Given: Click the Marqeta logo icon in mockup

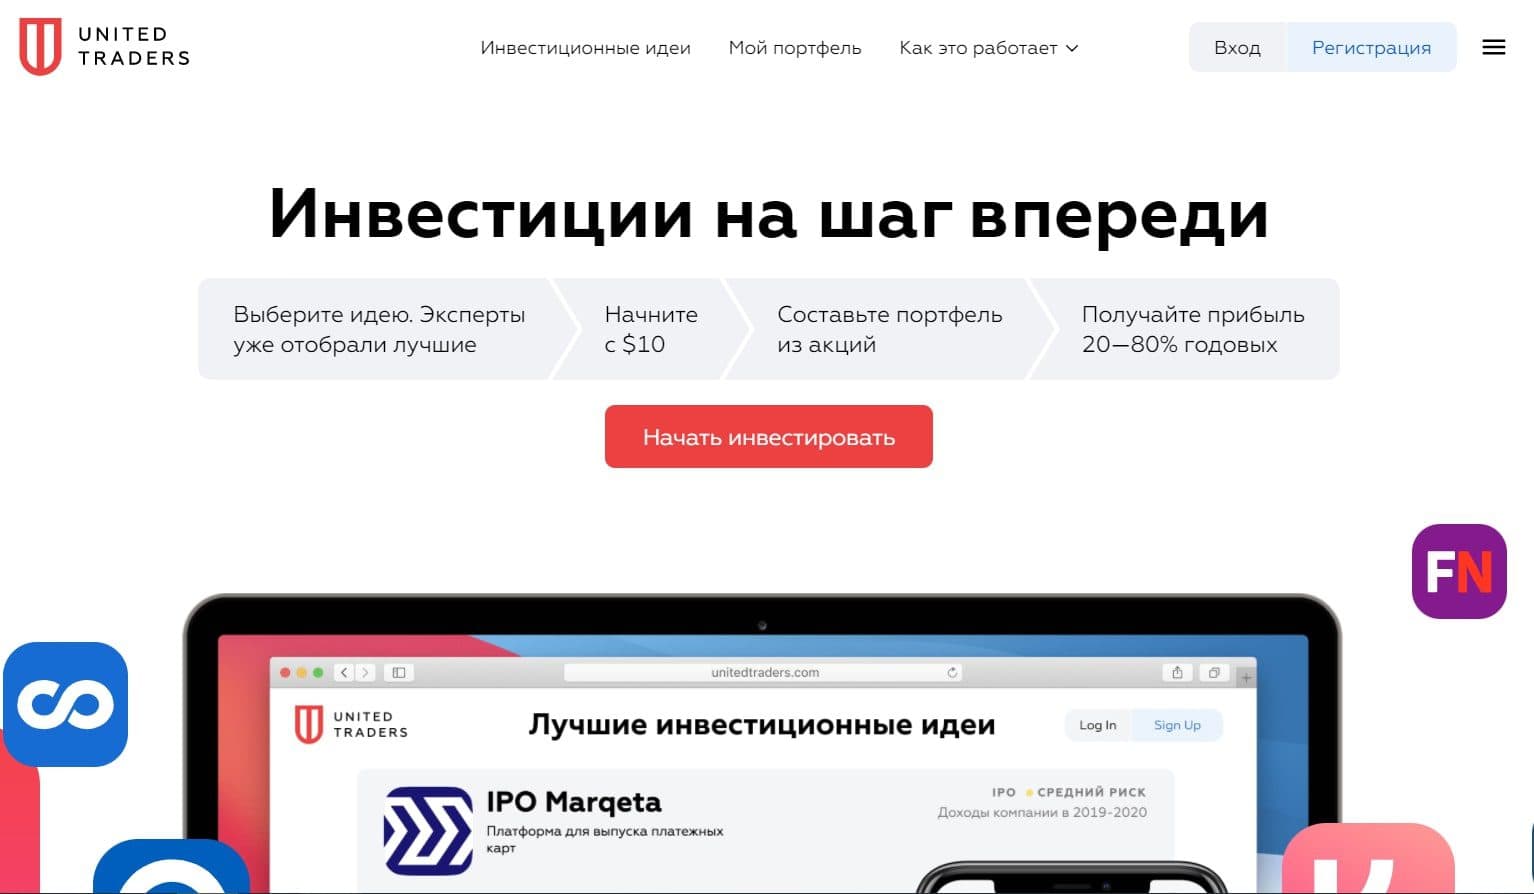Looking at the screenshot, I should [x=428, y=830].
